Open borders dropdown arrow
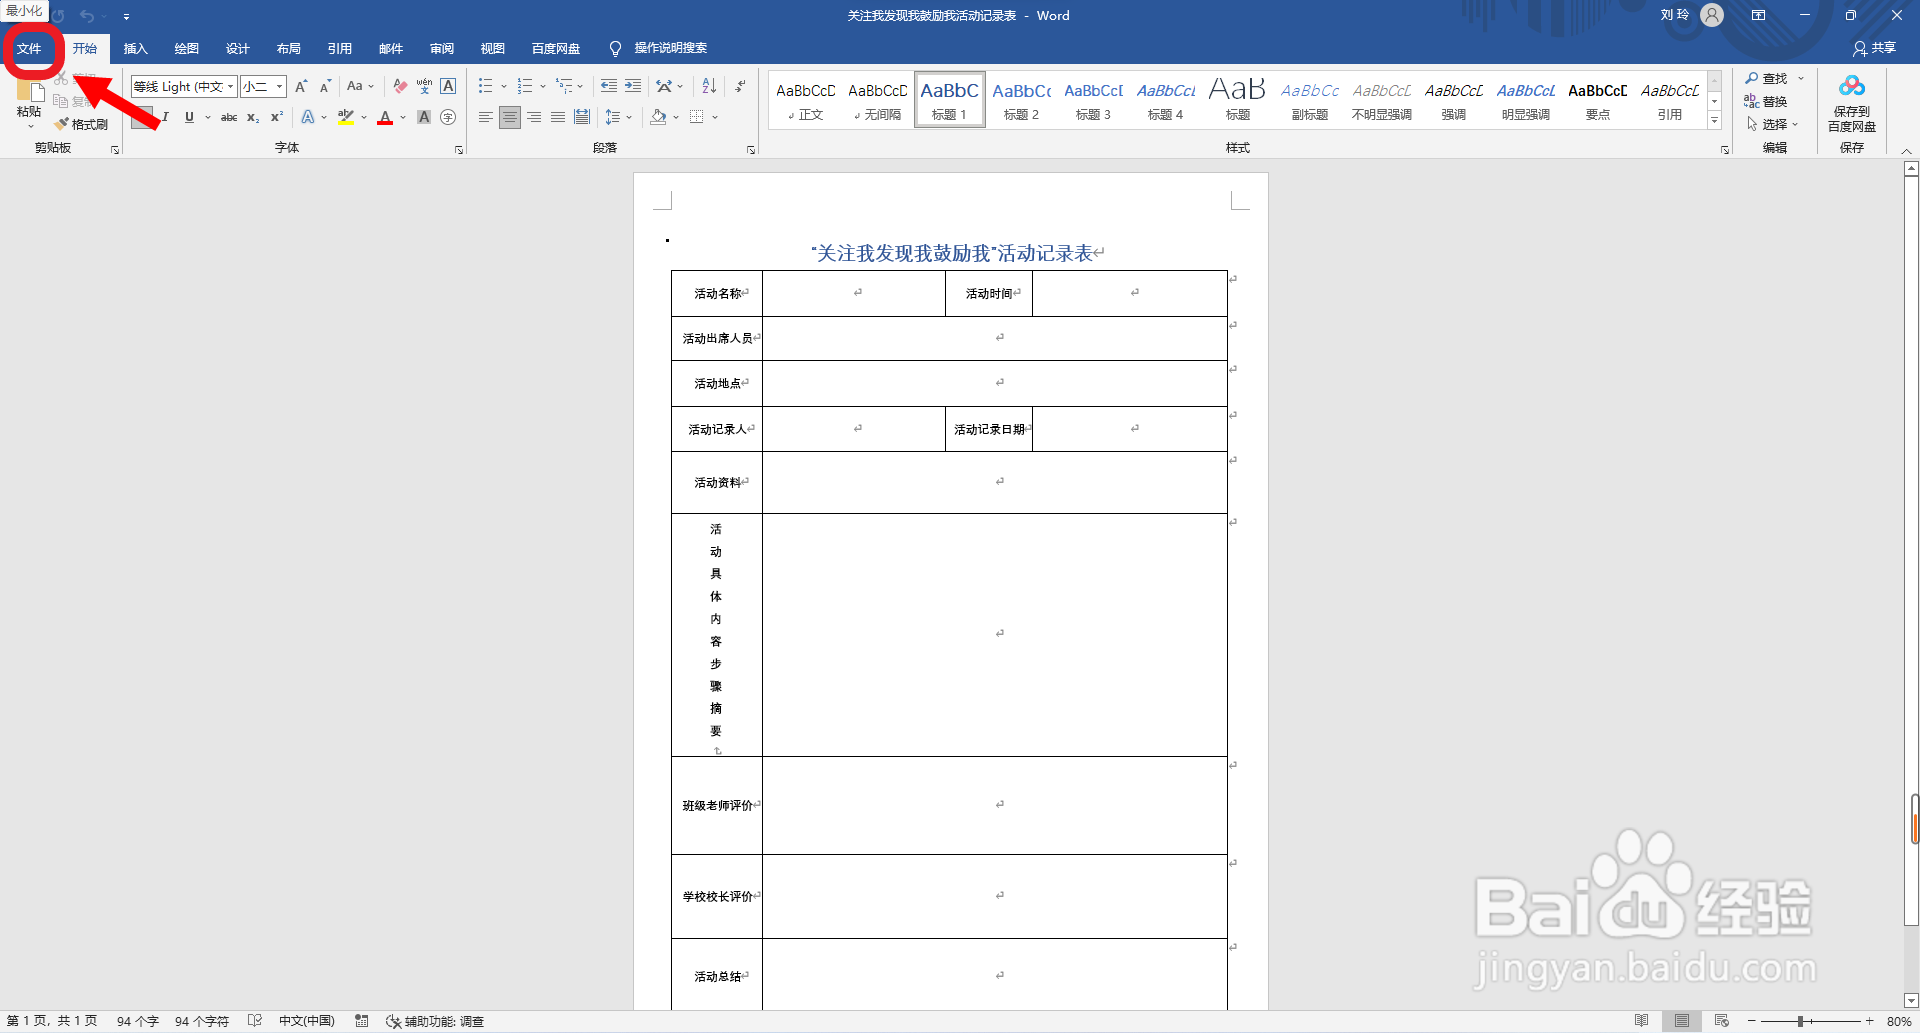1920x1033 pixels. point(715,117)
